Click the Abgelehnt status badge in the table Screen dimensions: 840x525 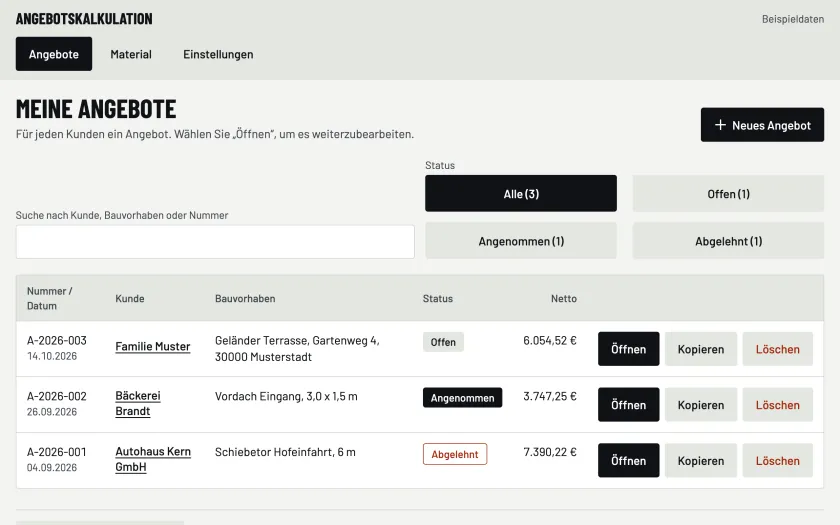[x=455, y=454]
